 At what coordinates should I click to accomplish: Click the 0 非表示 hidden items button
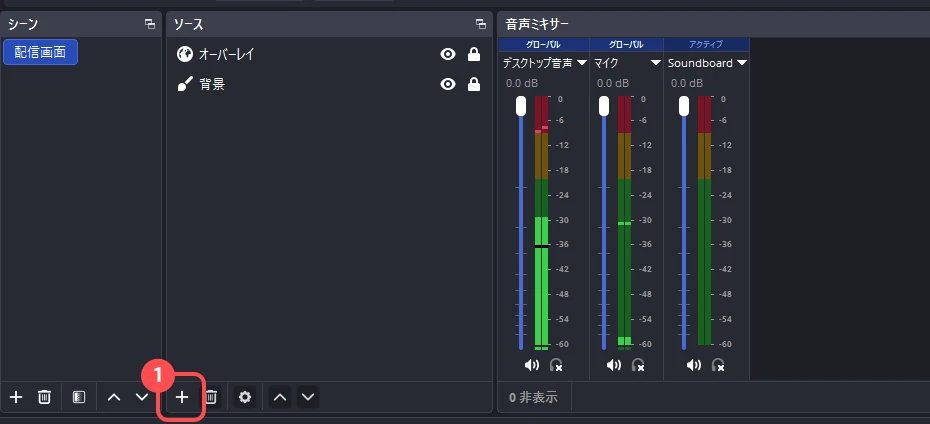click(x=533, y=397)
